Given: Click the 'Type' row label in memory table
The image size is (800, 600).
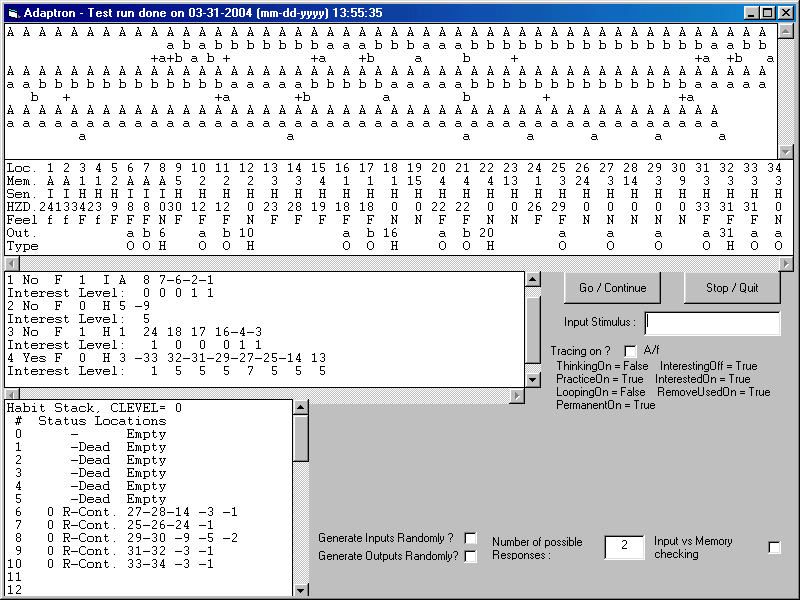Looking at the screenshot, I should click(x=22, y=246).
